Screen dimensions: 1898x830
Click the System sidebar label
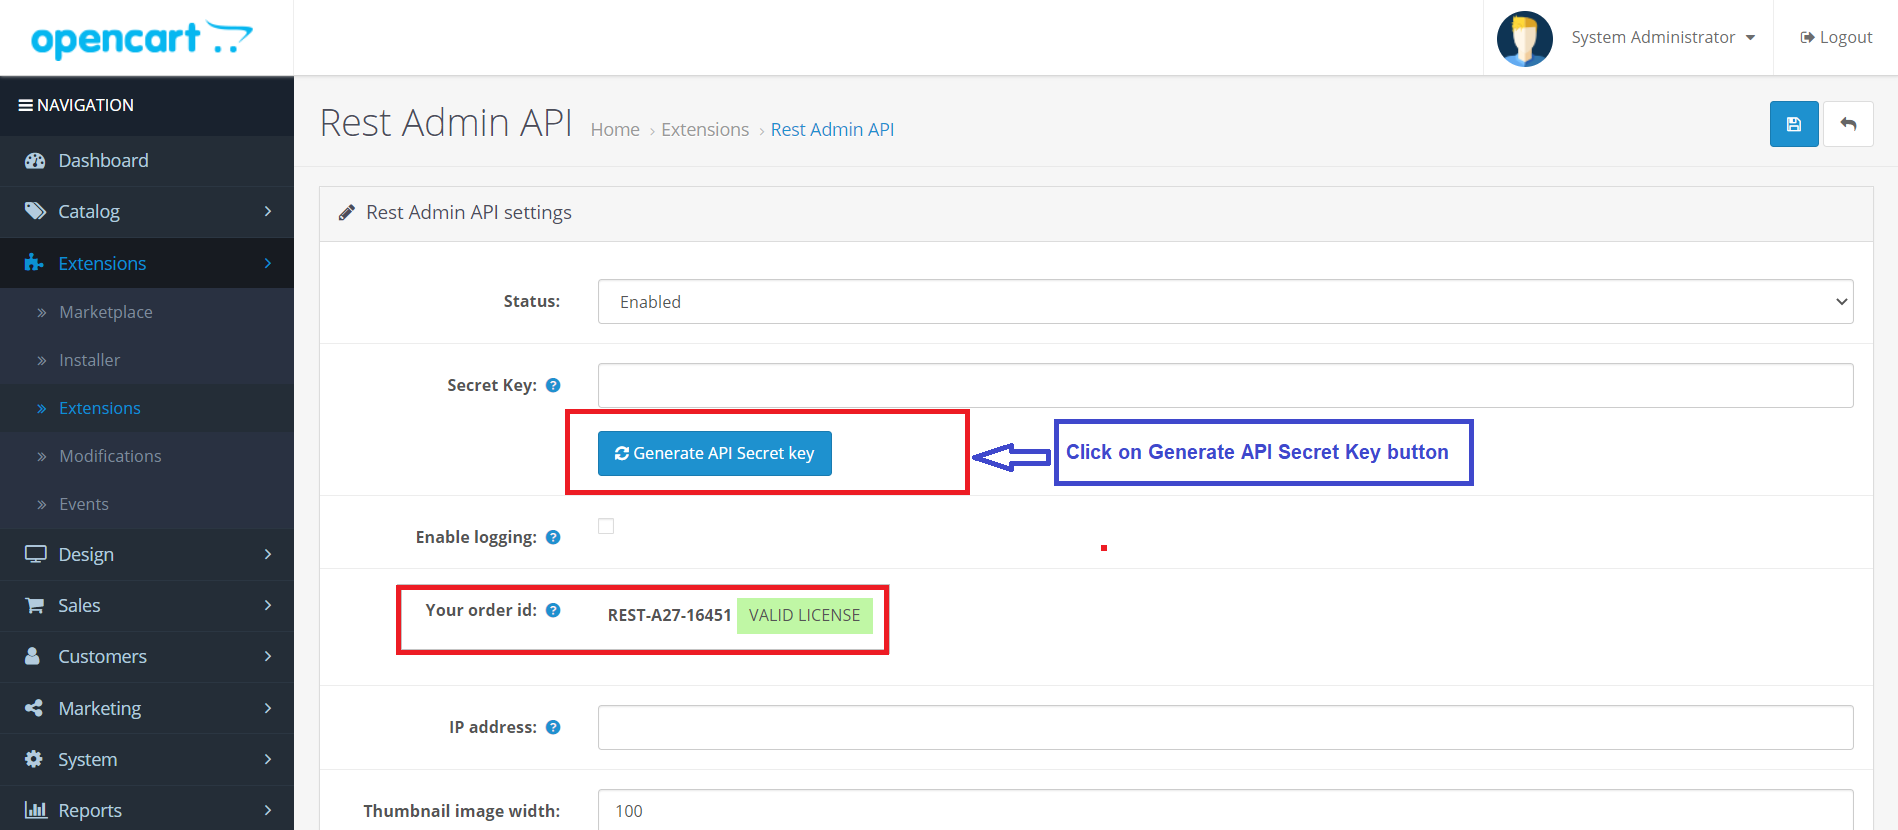[x=88, y=759]
